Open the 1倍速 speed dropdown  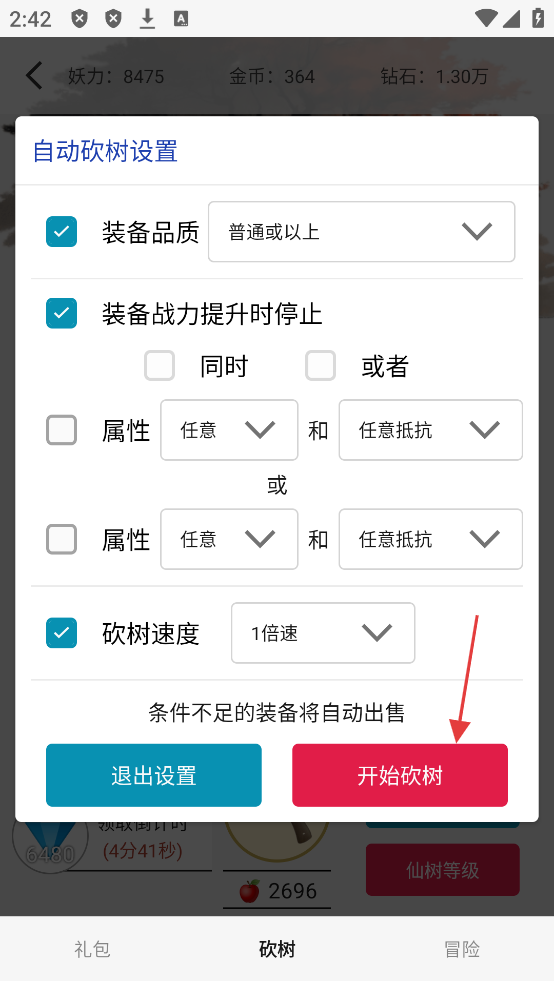(323, 633)
